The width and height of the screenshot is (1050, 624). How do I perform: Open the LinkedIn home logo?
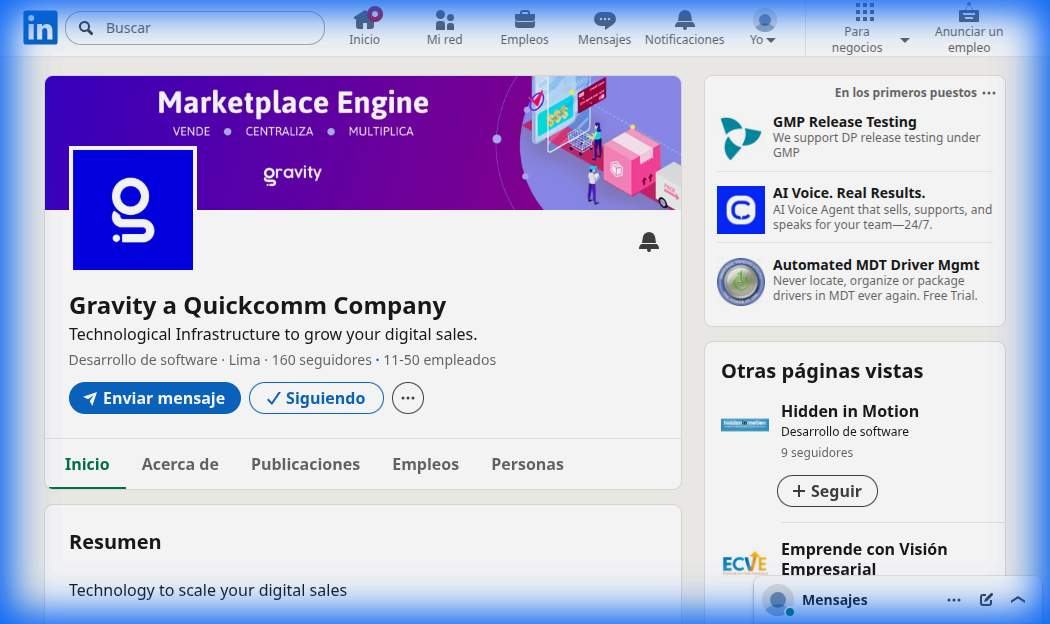point(40,28)
